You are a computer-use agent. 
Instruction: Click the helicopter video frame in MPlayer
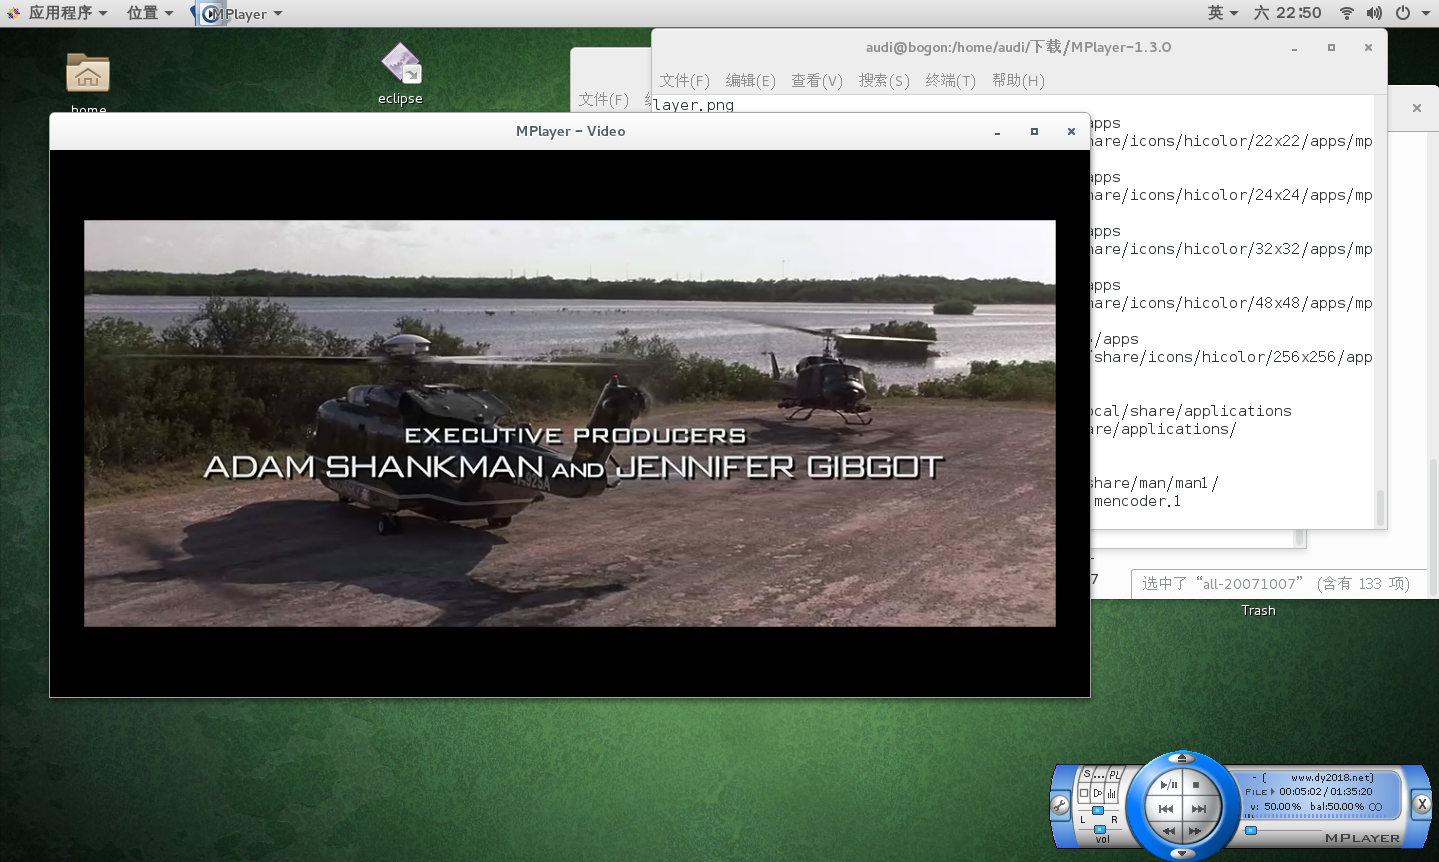point(570,423)
